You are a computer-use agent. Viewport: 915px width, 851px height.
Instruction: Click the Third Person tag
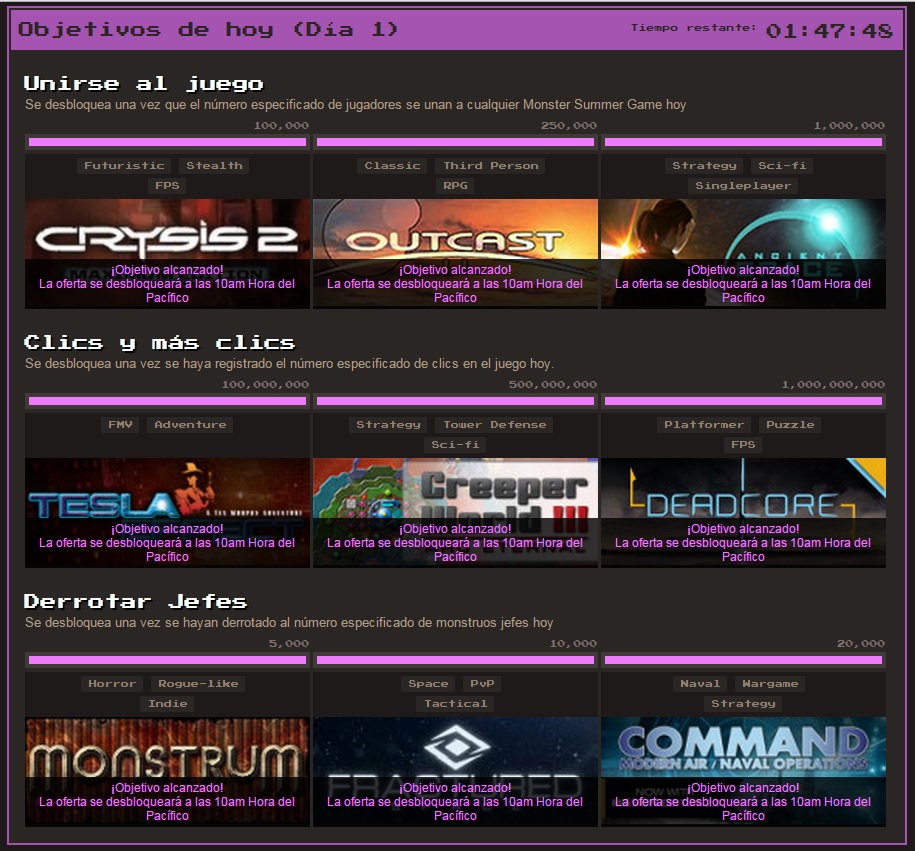491,166
